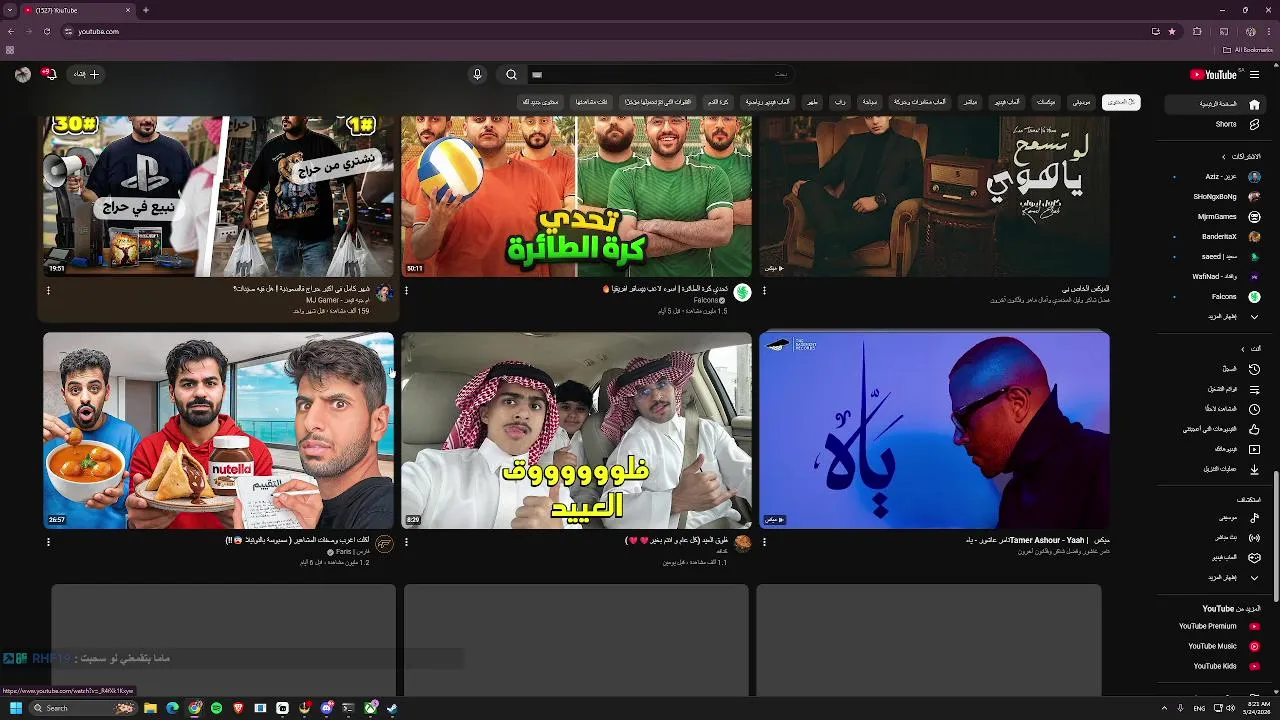Image resolution: width=1280 pixels, height=720 pixels.
Task: Select the Live (مباشر) filter chip
Action: (x=970, y=102)
